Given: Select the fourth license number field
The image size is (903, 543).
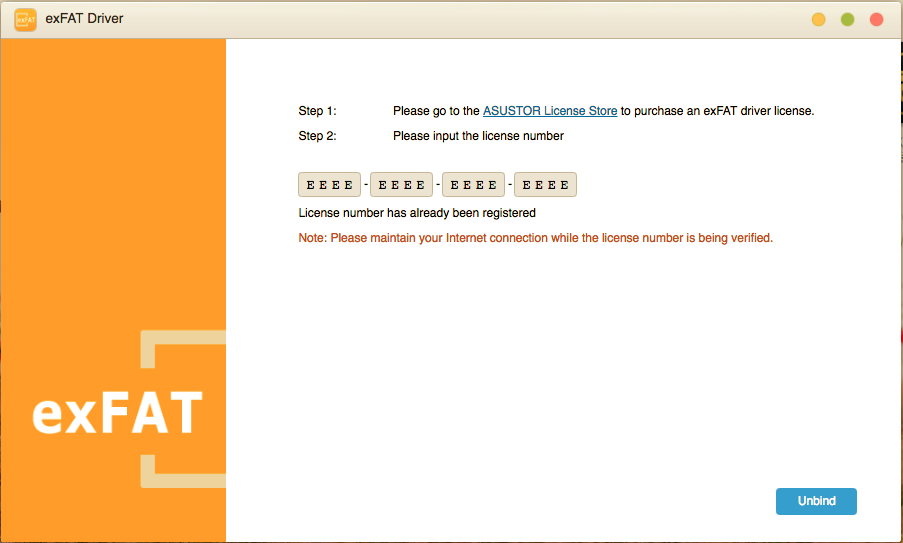Looking at the screenshot, I should pos(545,185).
